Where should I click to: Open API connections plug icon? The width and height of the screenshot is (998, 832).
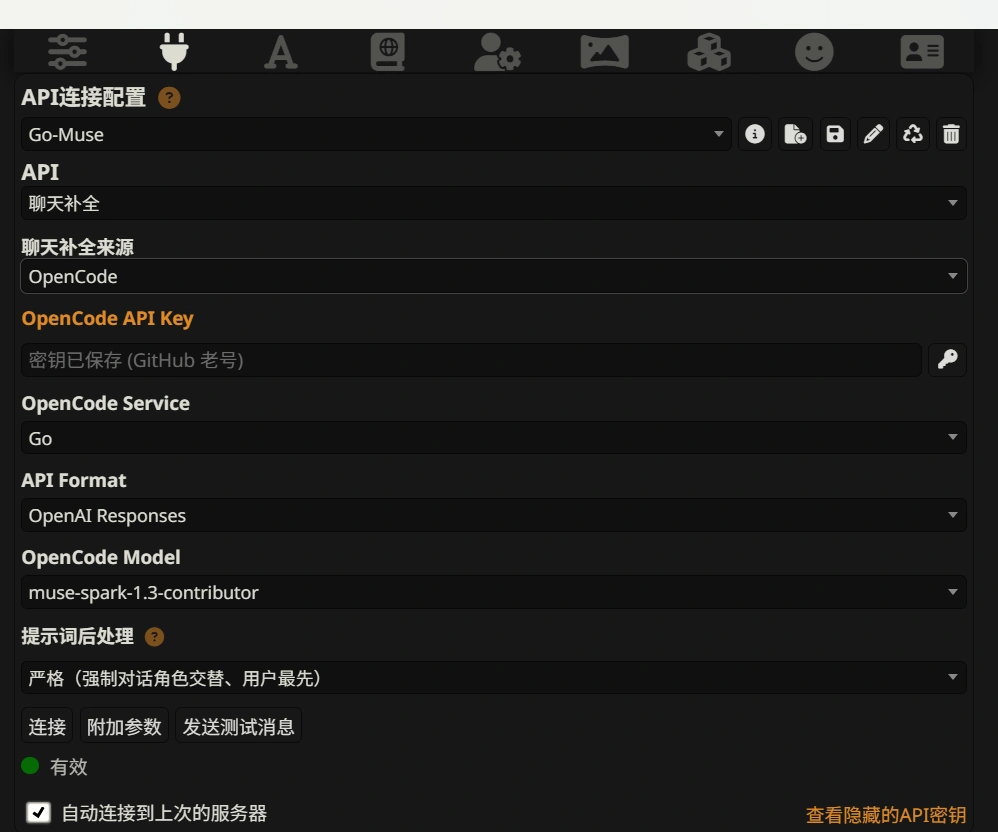click(x=174, y=52)
